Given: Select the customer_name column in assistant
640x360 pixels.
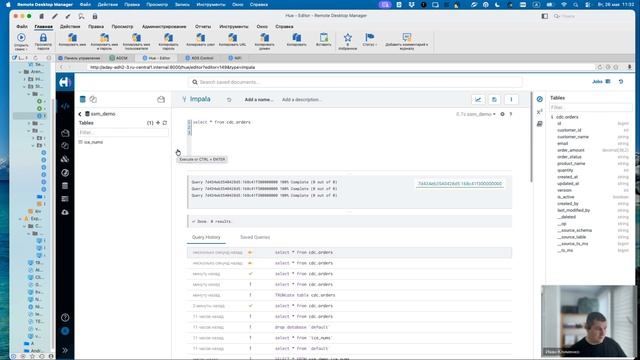Looking at the screenshot, I should 573,137.
